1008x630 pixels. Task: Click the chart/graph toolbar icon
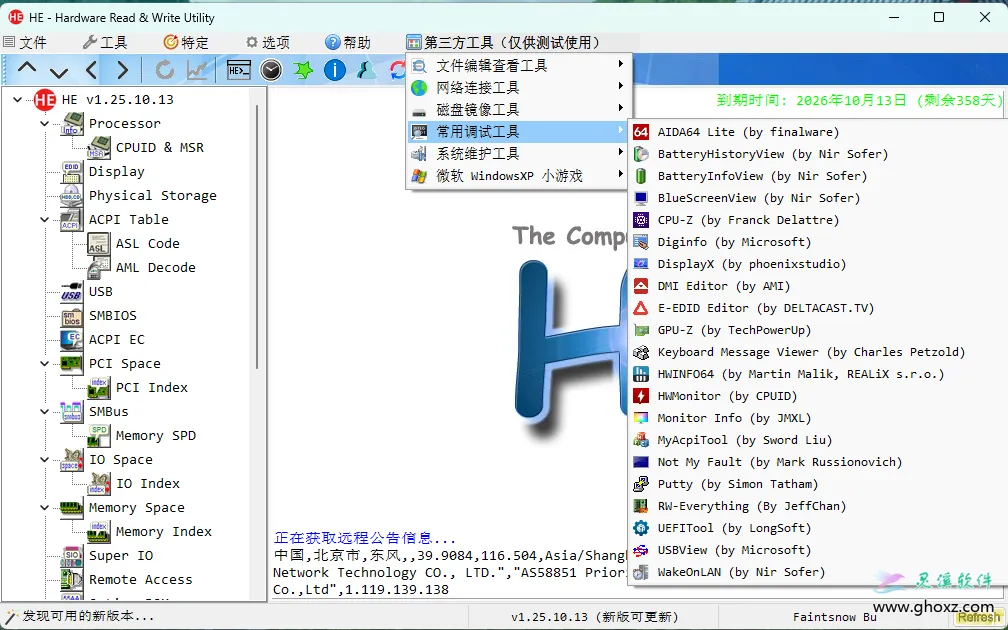(197, 70)
